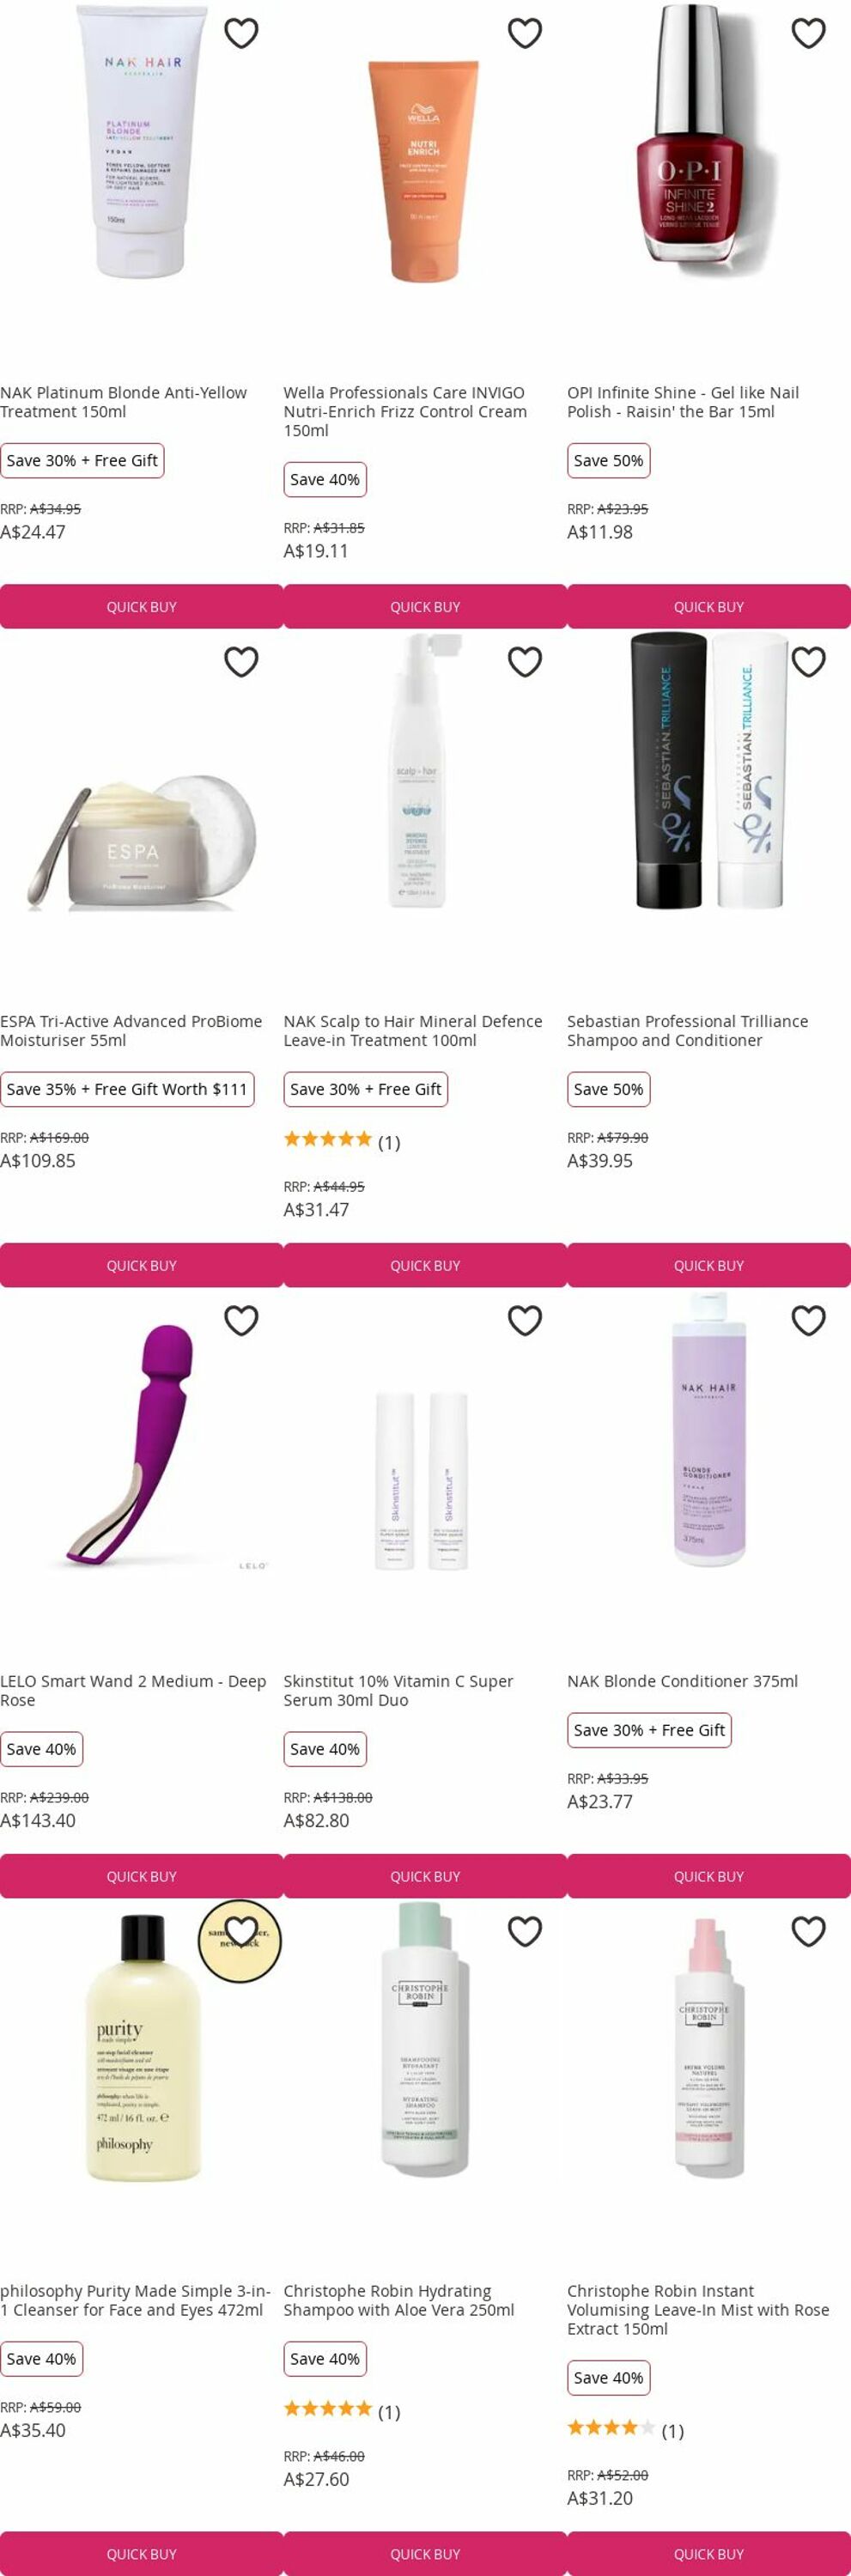Toggle wishlist heart for NAK Blonde Conditioner
Screen dimensions: 851x2576
pyautogui.click(x=808, y=1321)
